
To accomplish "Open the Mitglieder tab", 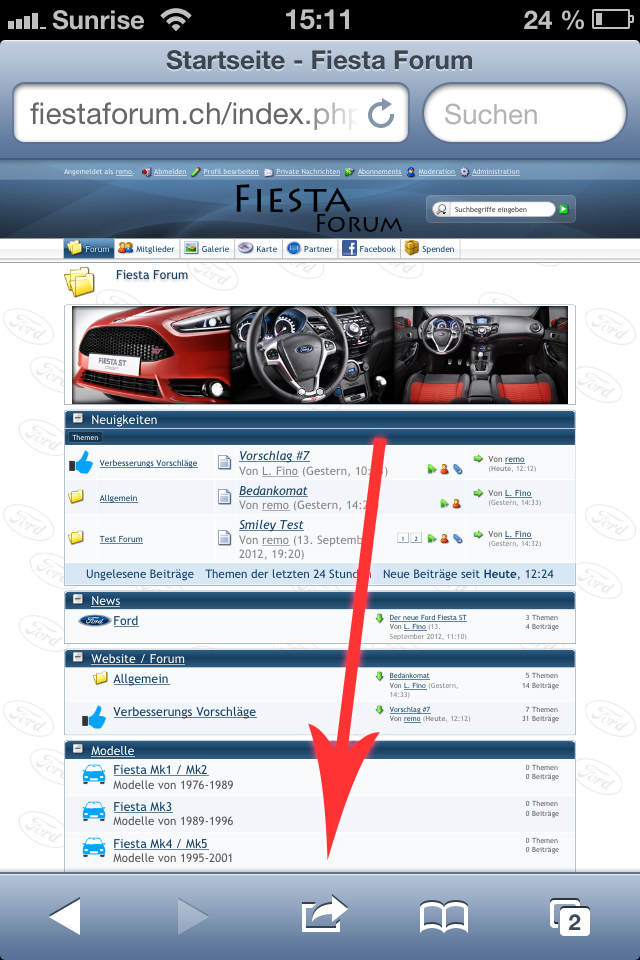I will pyautogui.click(x=147, y=249).
